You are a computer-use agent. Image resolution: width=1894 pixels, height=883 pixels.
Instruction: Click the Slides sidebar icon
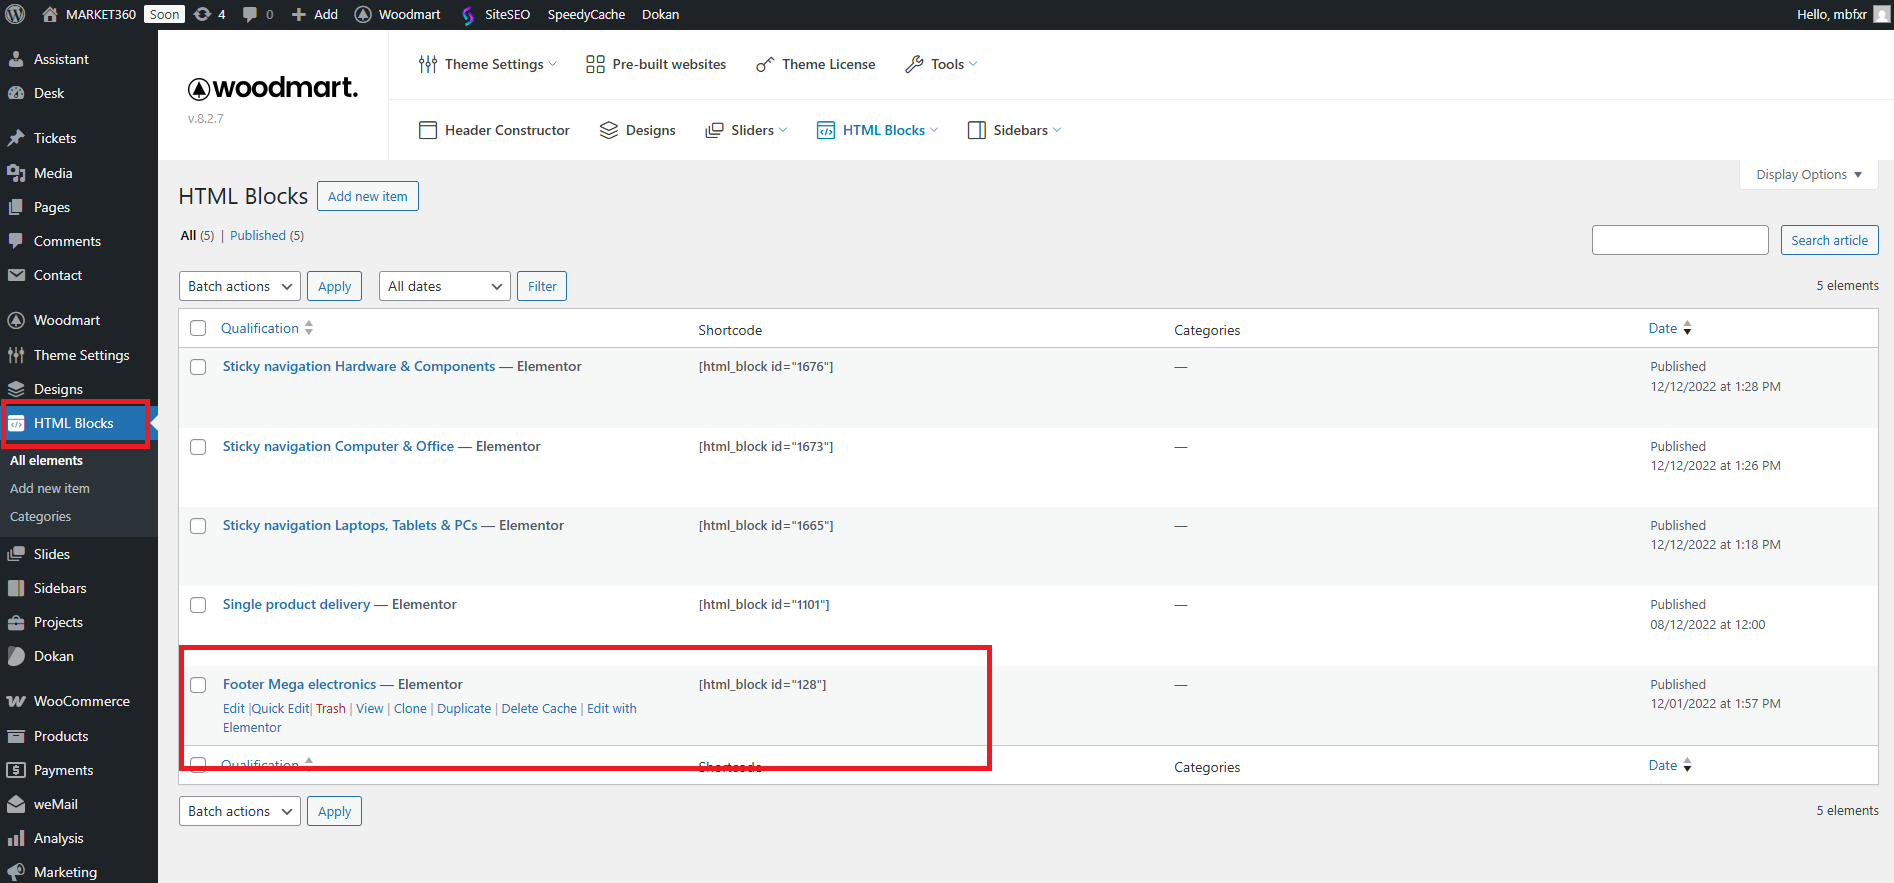coord(16,554)
